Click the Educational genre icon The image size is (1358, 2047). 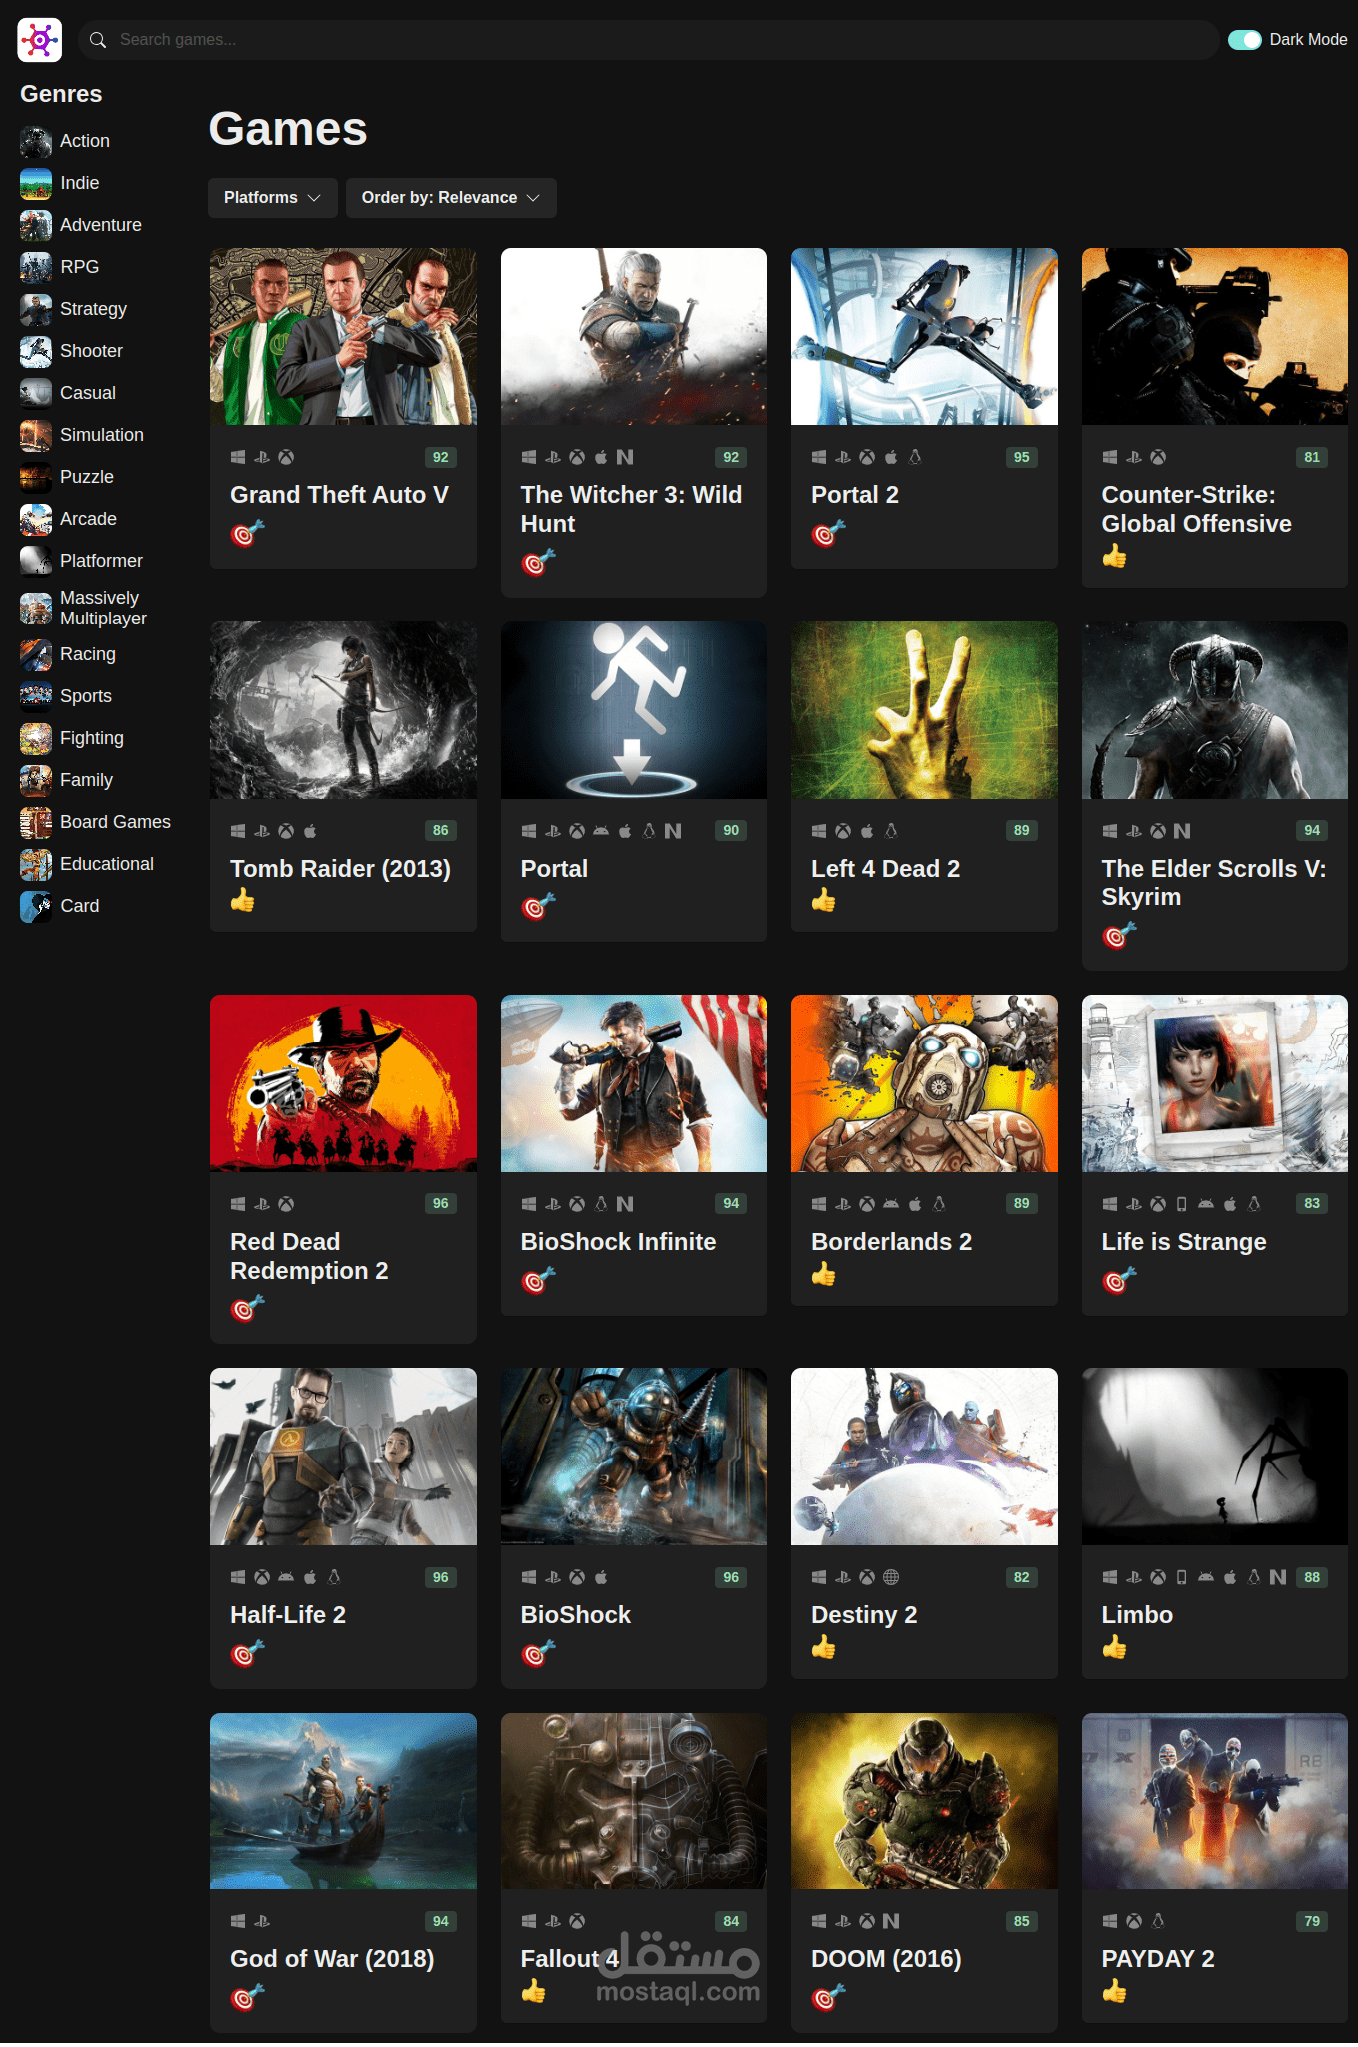tap(36, 865)
